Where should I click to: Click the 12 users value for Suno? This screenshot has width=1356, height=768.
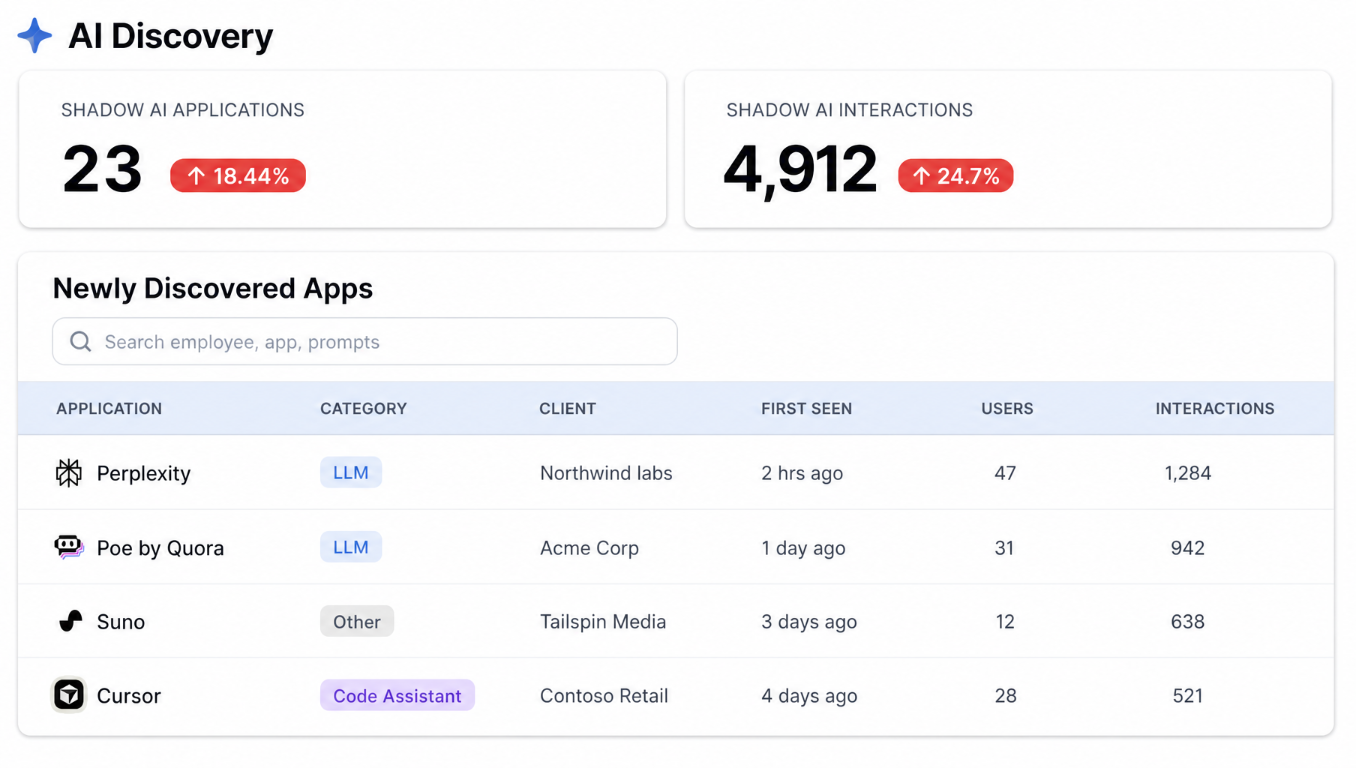(x=1005, y=622)
